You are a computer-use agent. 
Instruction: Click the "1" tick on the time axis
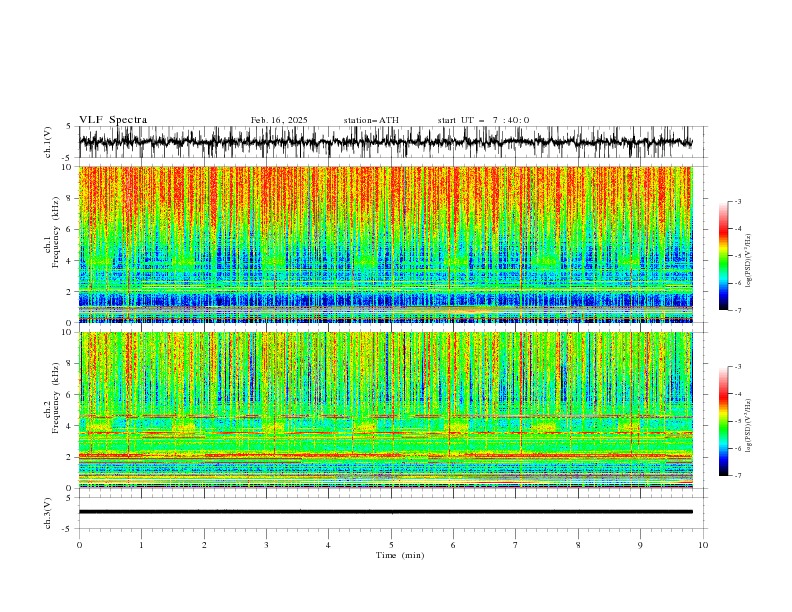[142, 545]
